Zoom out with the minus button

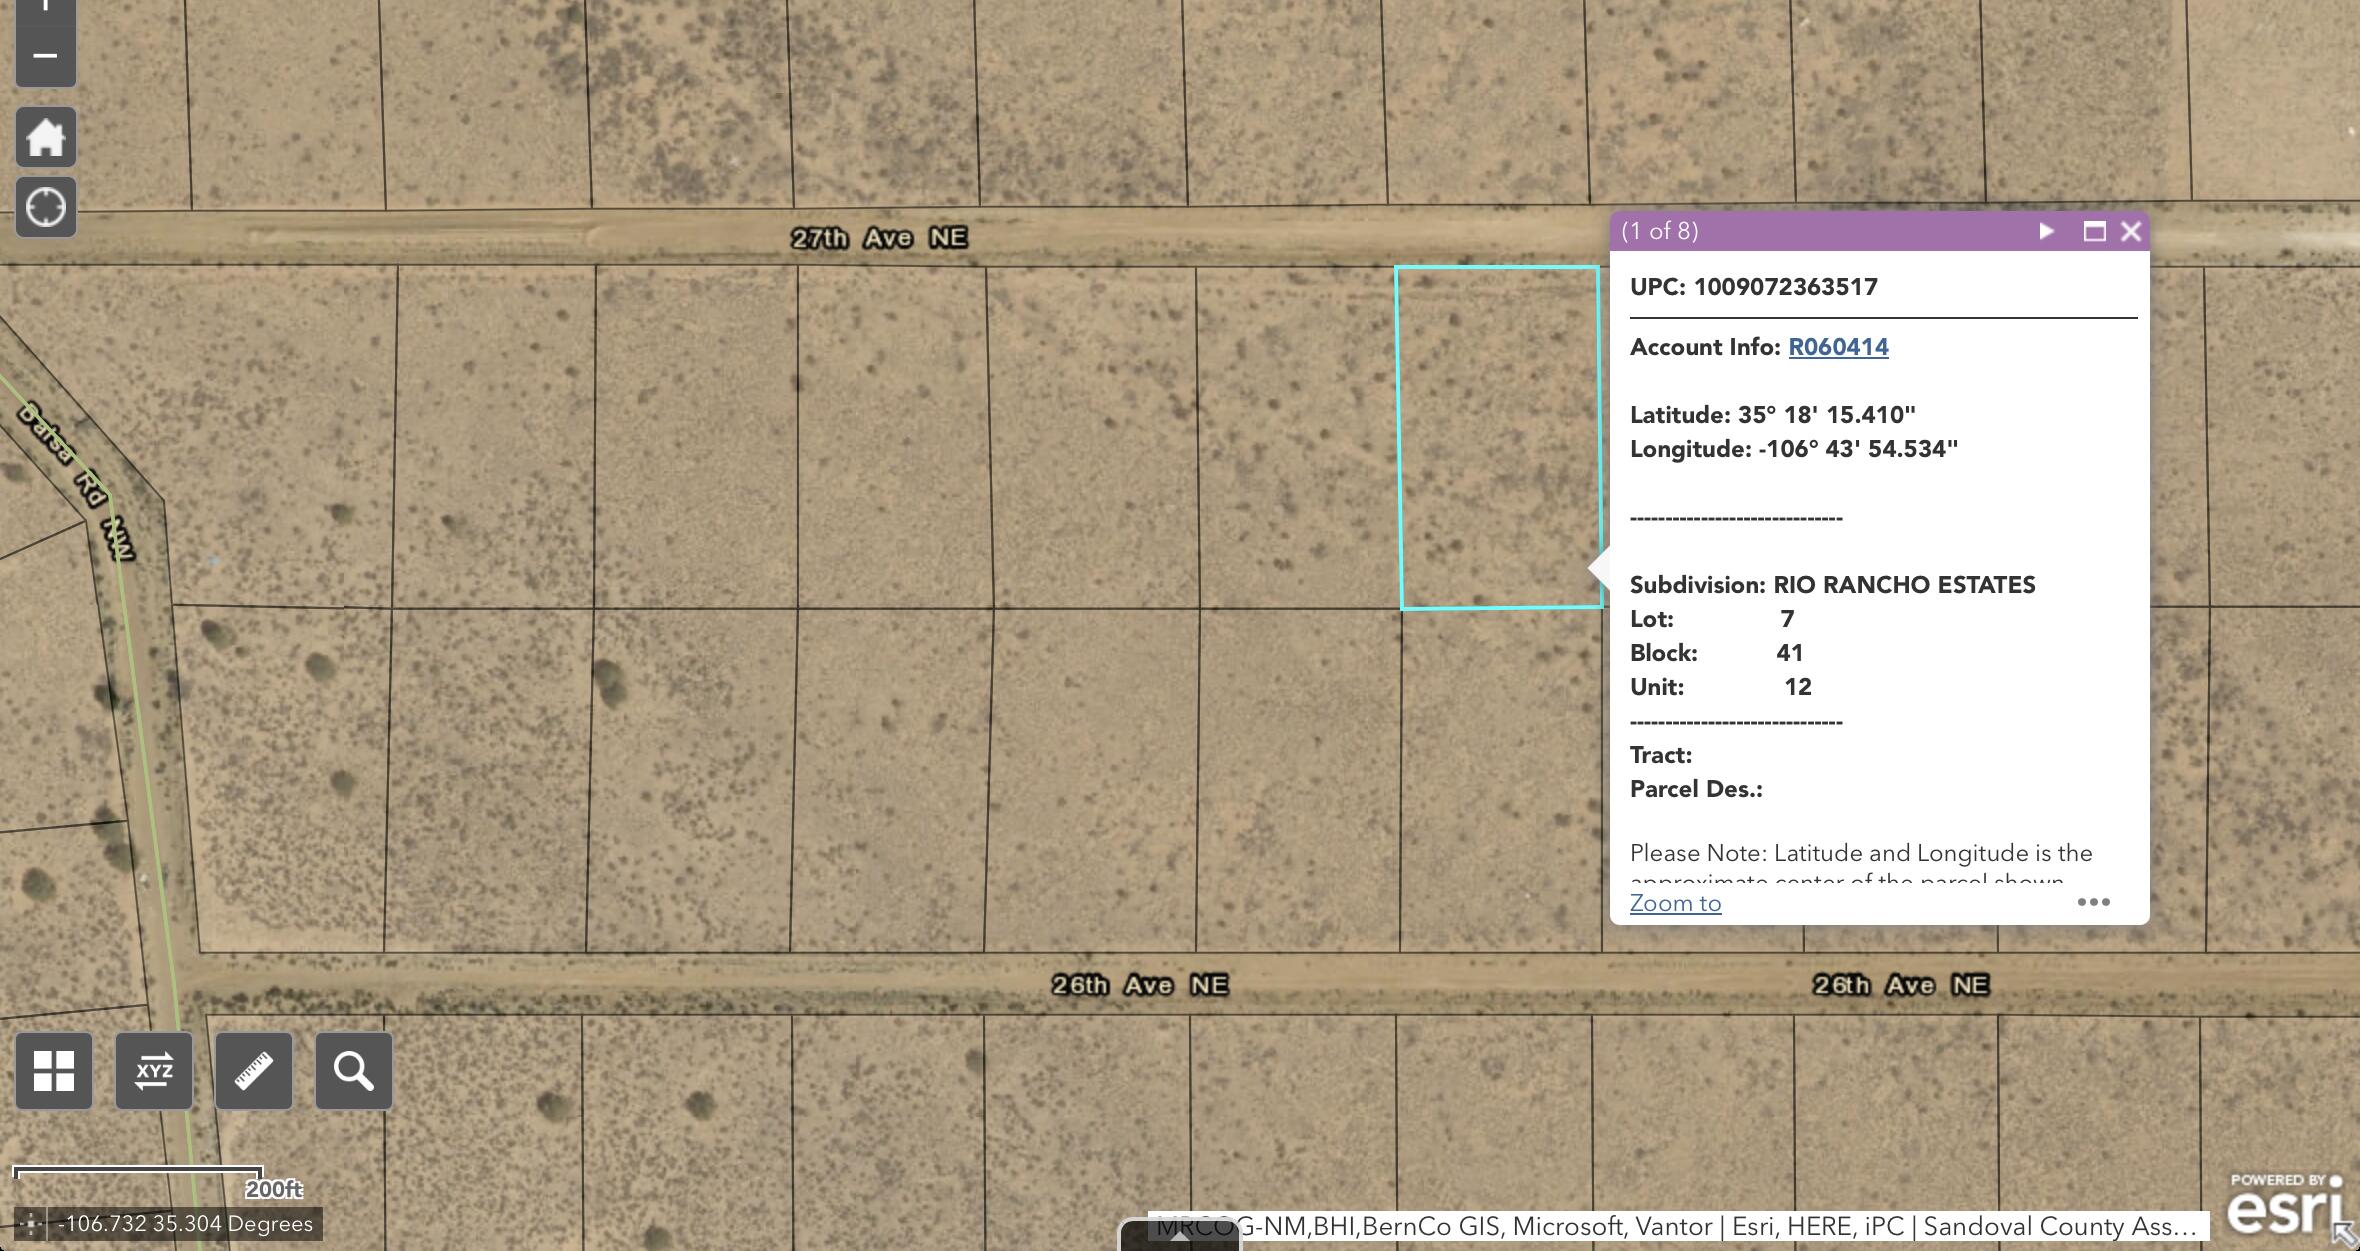coord(45,56)
